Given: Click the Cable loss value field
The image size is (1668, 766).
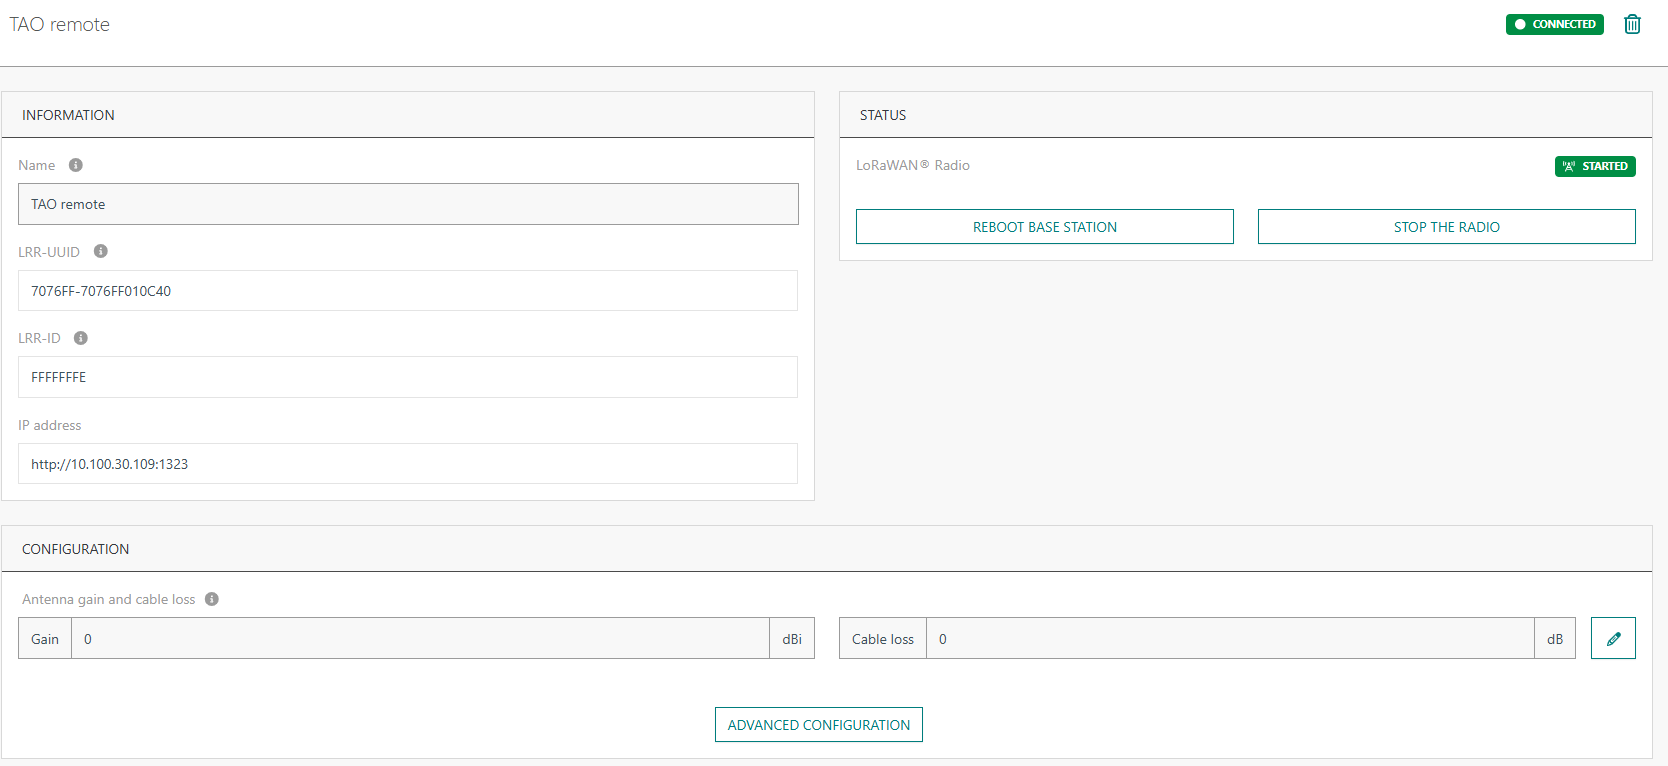Looking at the screenshot, I should (x=1230, y=639).
